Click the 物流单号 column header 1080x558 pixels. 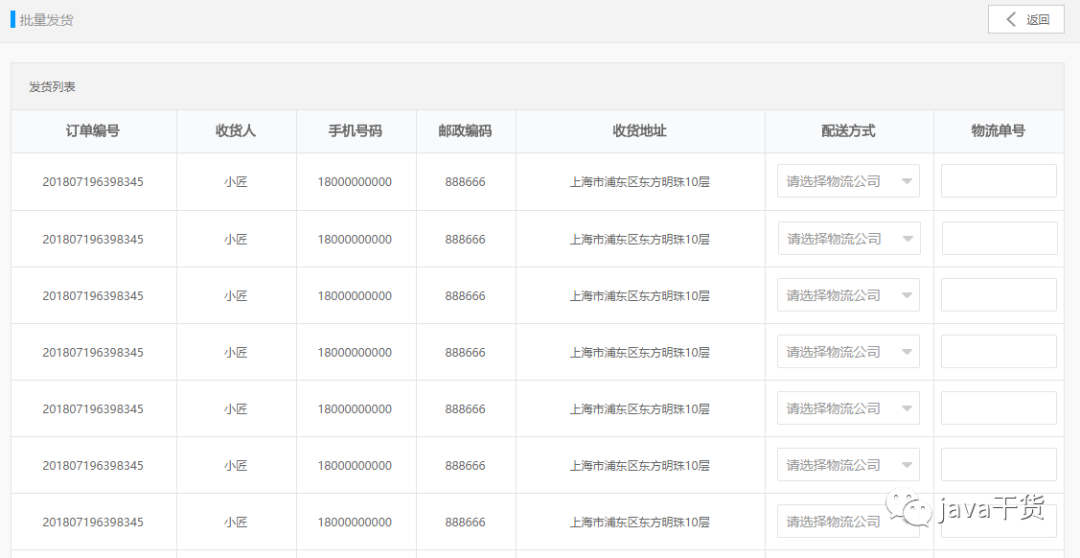tap(998, 131)
